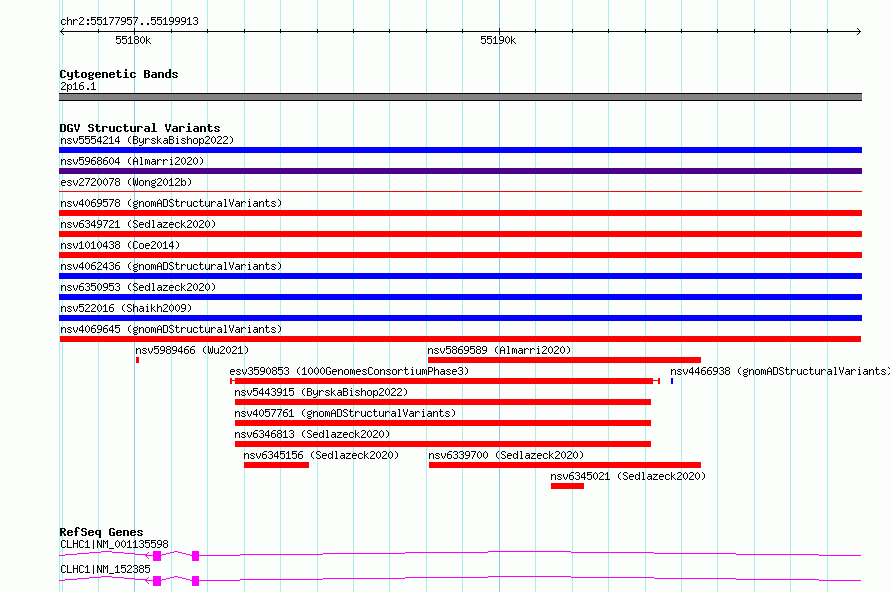Click the blue bar of nsv6350953
The height and width of the screenshot is (592, 890).
(460, 297)
